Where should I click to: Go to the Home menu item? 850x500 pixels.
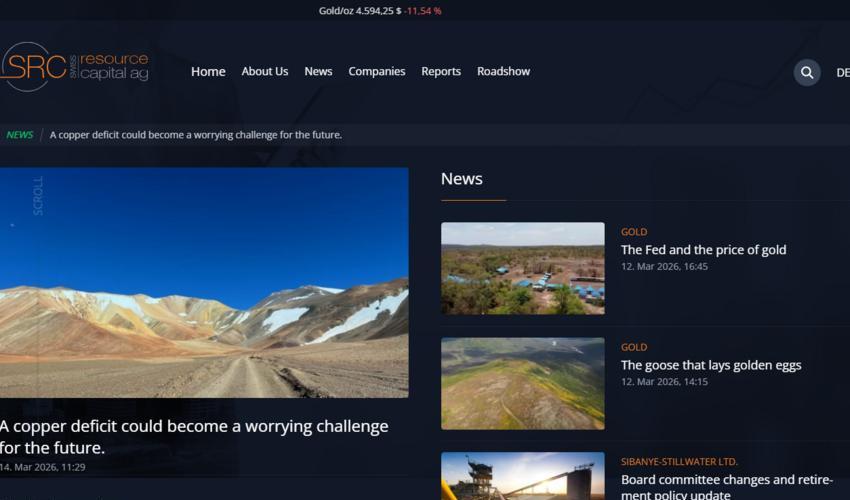[x=208, y=72]
